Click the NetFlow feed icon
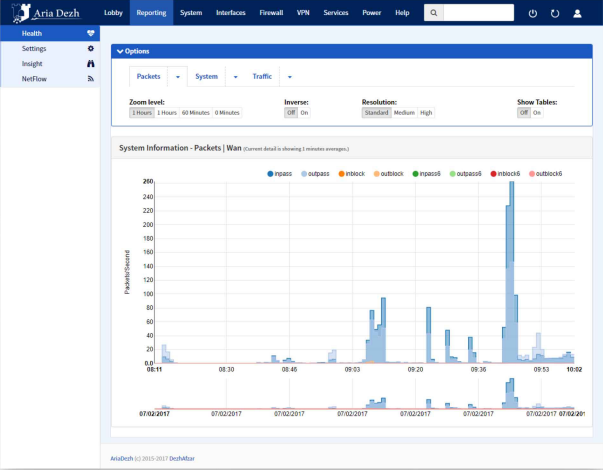 [x=90, y=79]
